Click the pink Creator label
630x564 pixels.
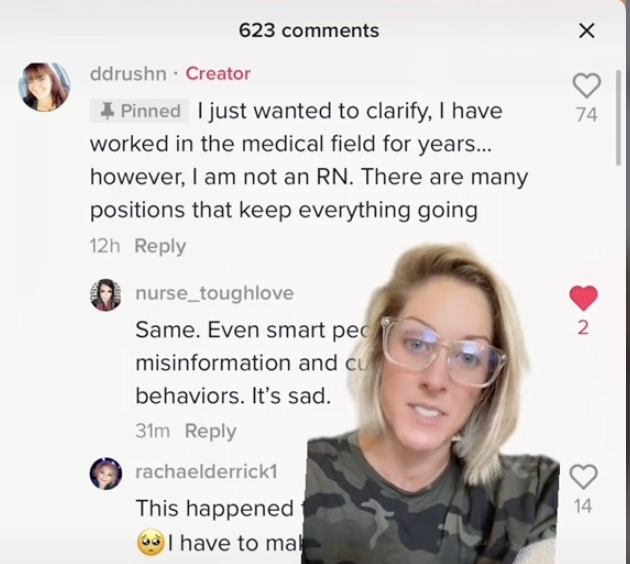coord(218,74)
